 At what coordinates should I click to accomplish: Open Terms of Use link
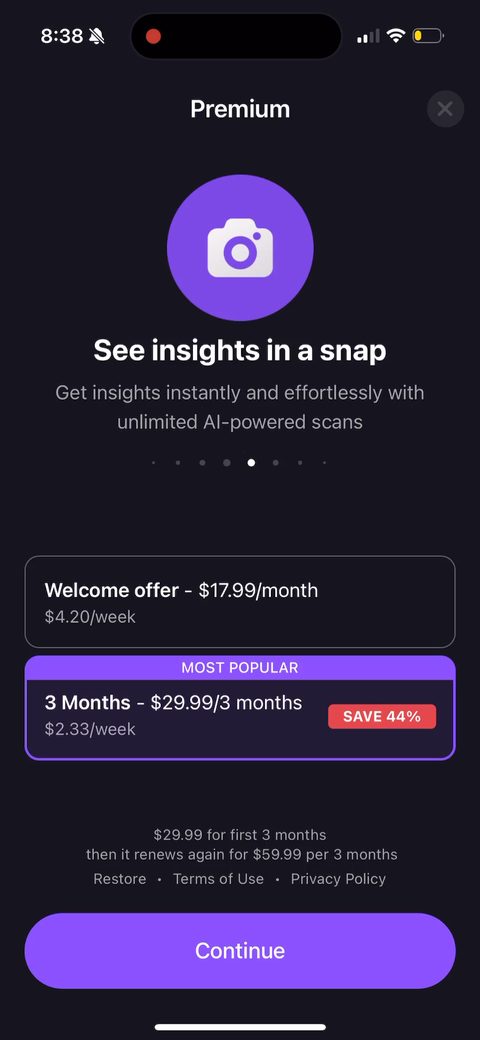[x=218, y=879]
